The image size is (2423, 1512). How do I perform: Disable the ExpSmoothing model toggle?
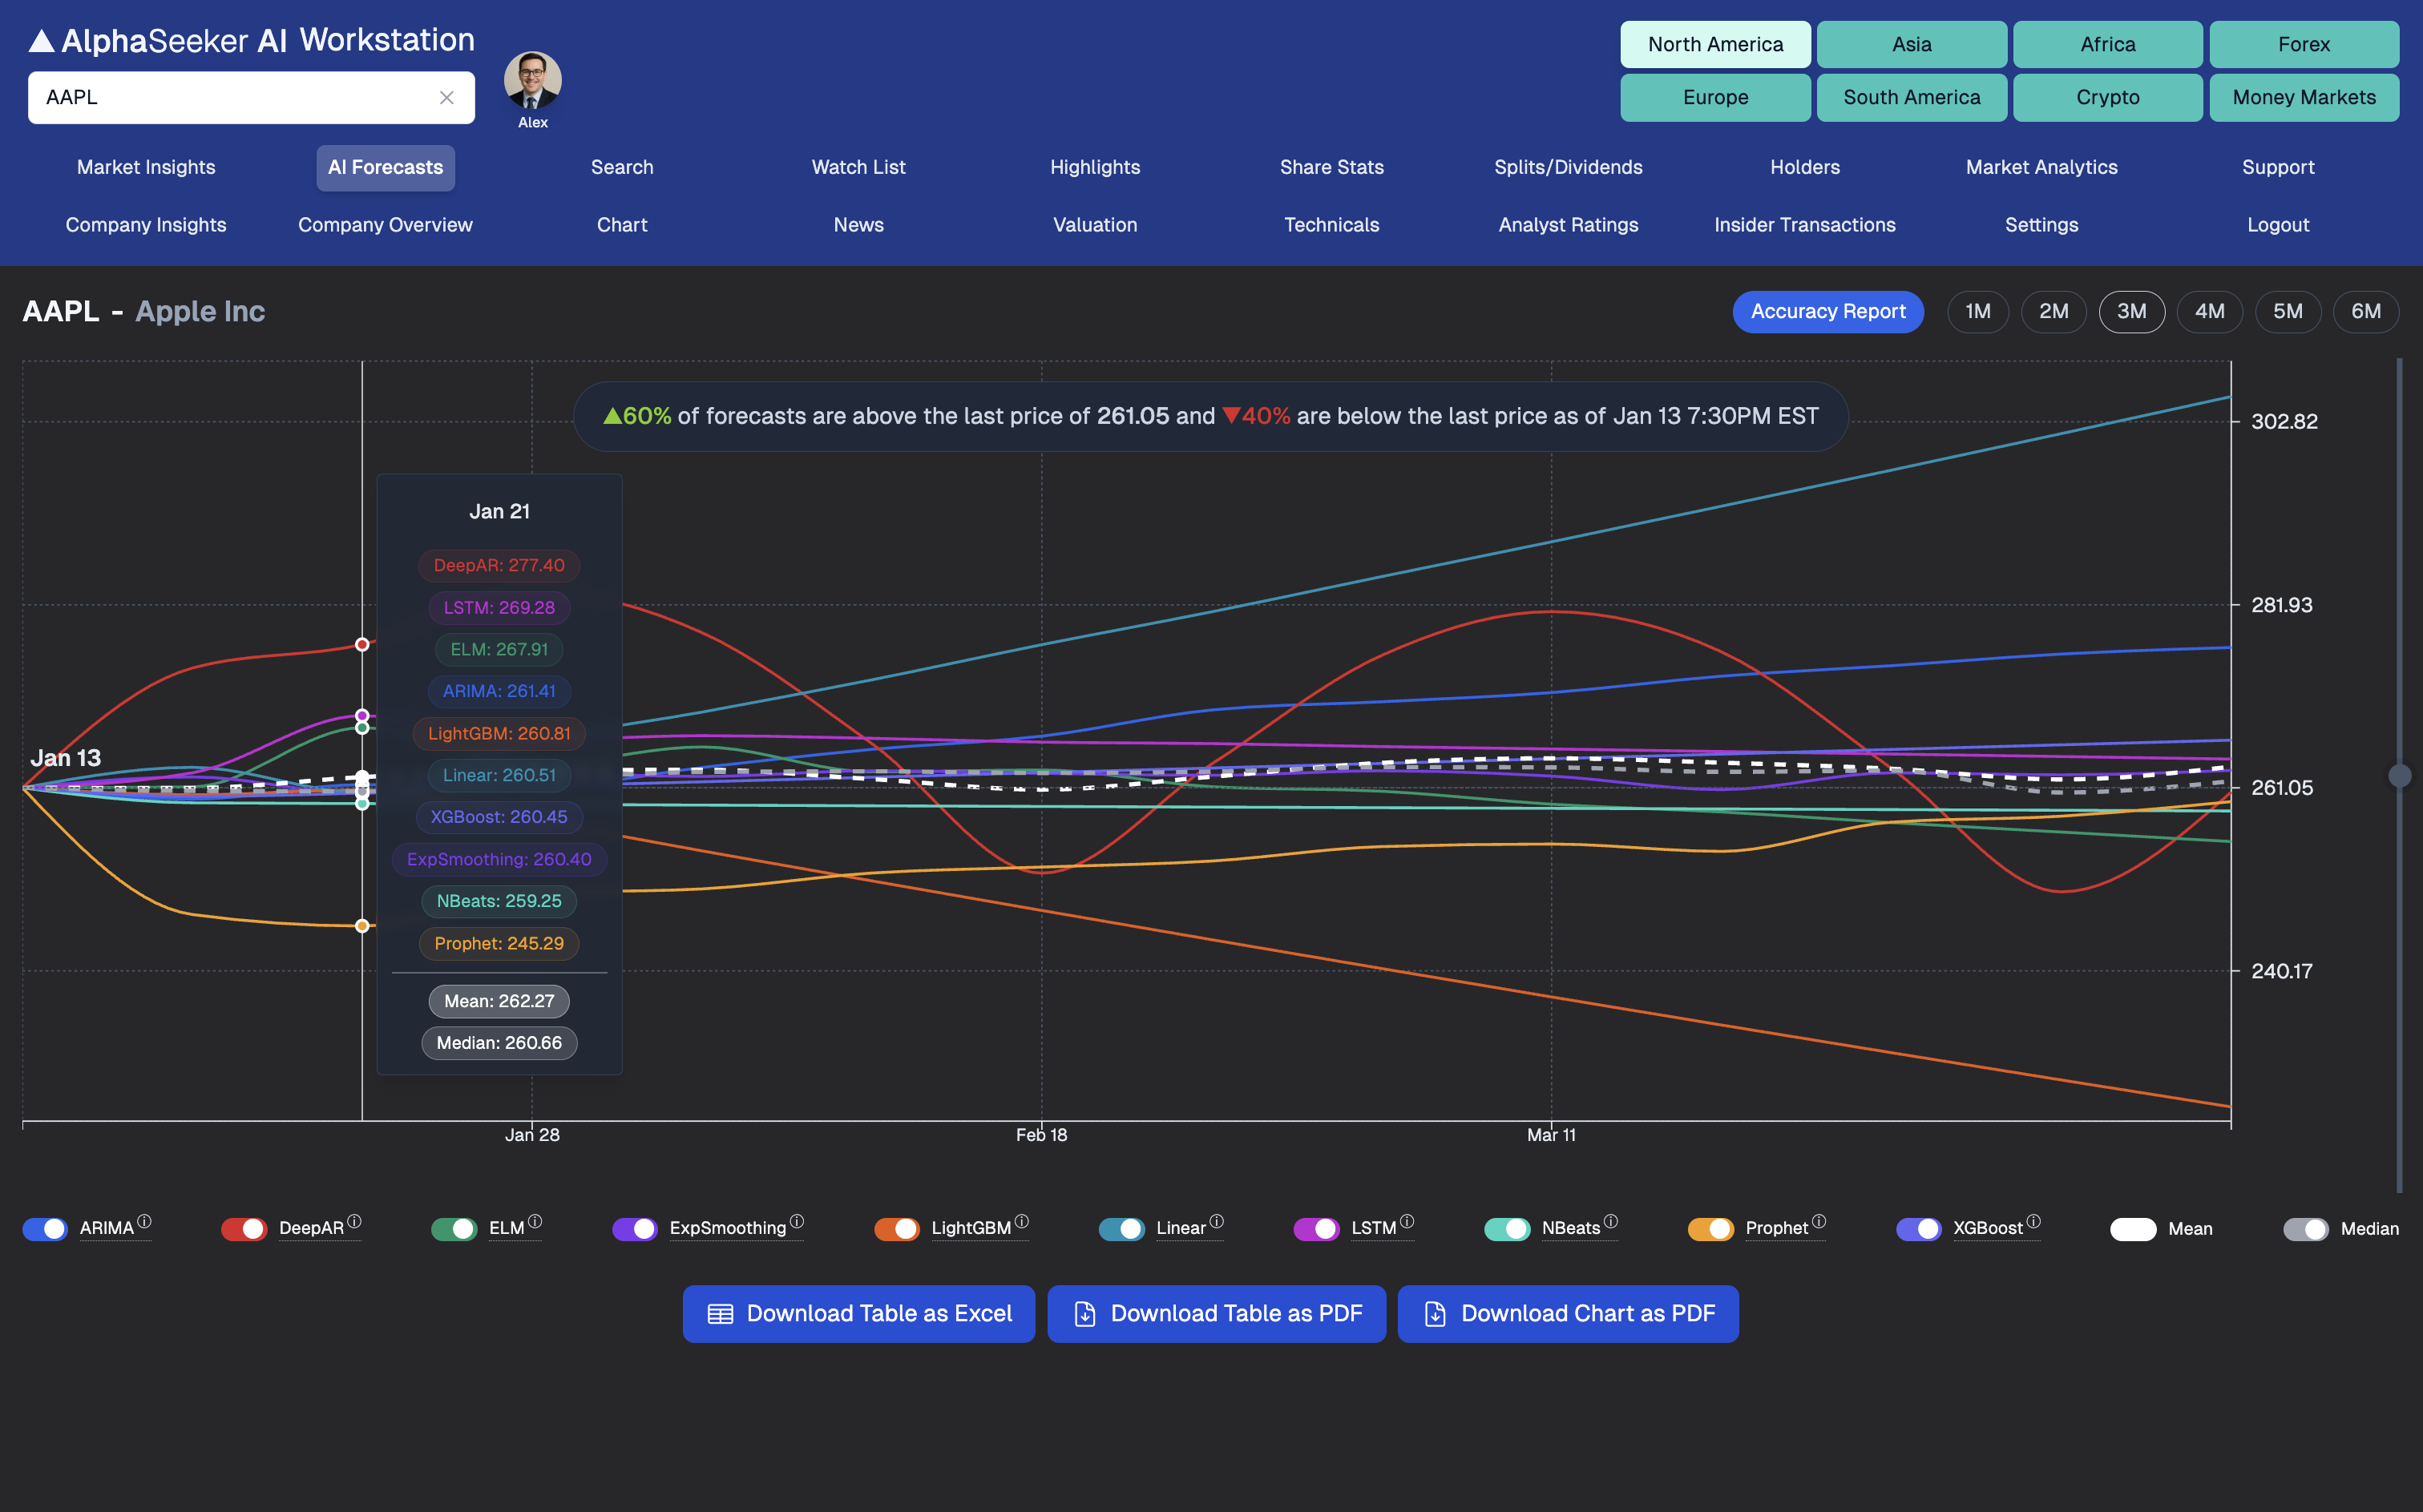[635, 1228]
